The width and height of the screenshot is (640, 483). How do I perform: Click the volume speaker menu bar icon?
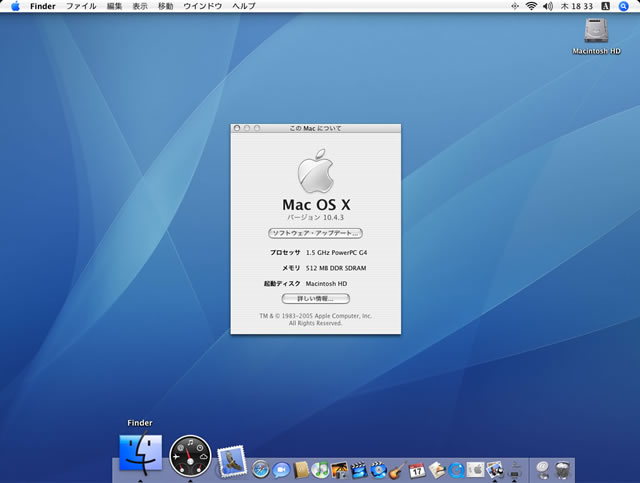point(548,6)
